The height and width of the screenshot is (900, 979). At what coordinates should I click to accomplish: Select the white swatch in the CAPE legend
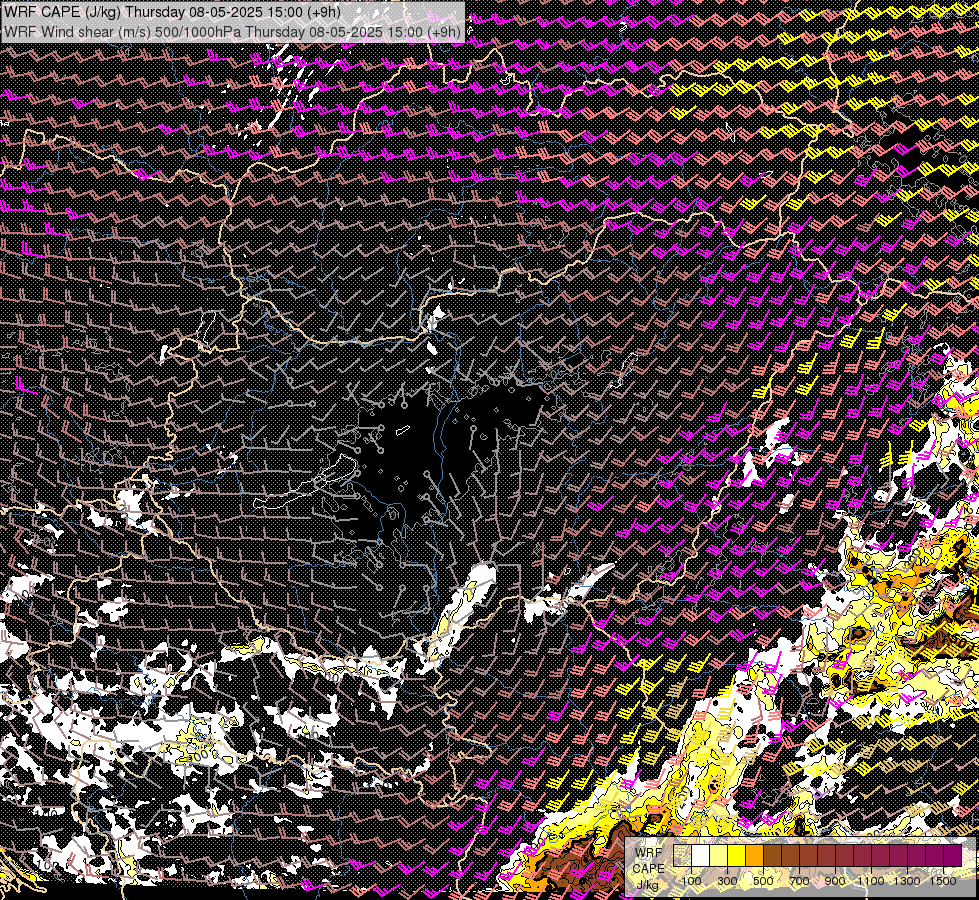click(x=701, y=855)
